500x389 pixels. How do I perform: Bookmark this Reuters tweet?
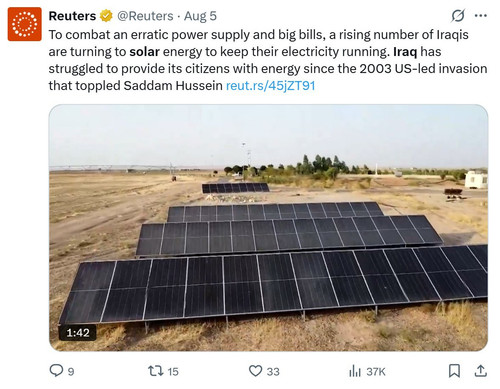point(454,371)
